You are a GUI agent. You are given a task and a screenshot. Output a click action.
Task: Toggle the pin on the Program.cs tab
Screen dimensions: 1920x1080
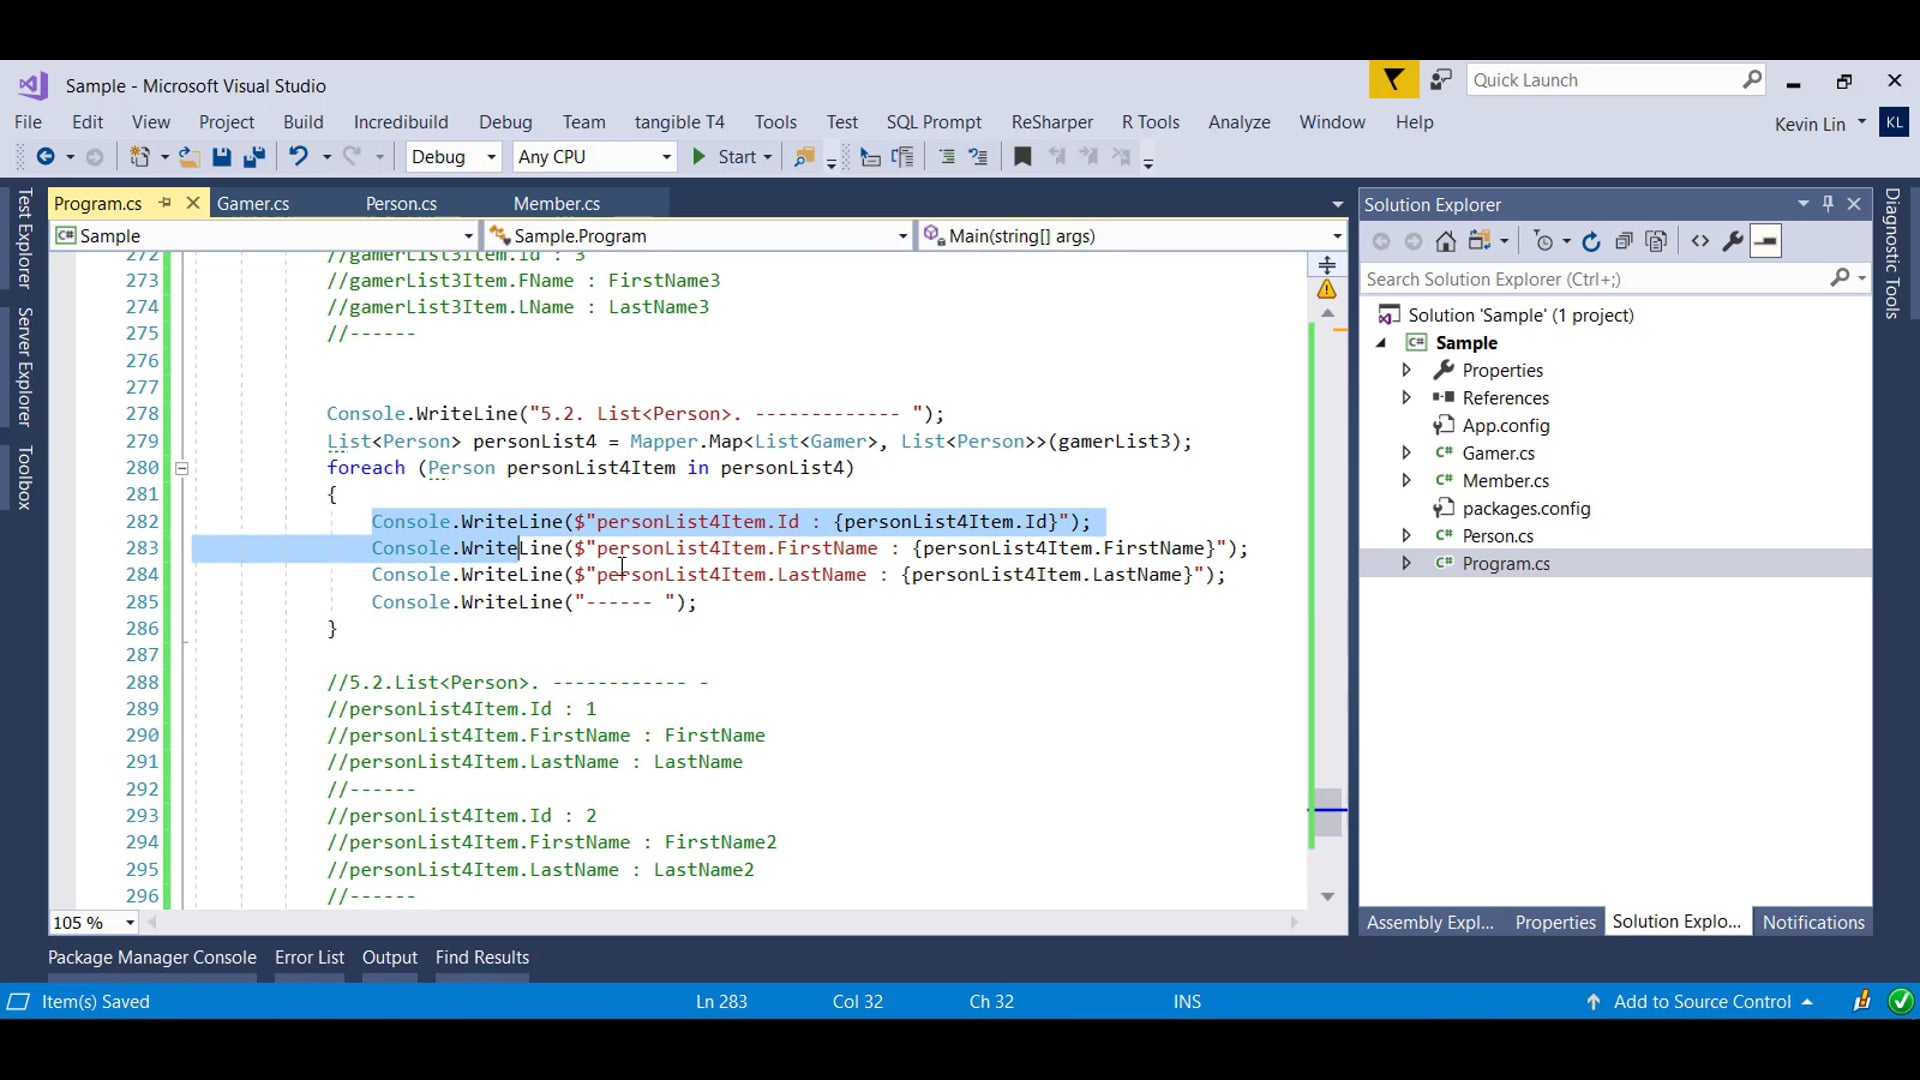165,203
